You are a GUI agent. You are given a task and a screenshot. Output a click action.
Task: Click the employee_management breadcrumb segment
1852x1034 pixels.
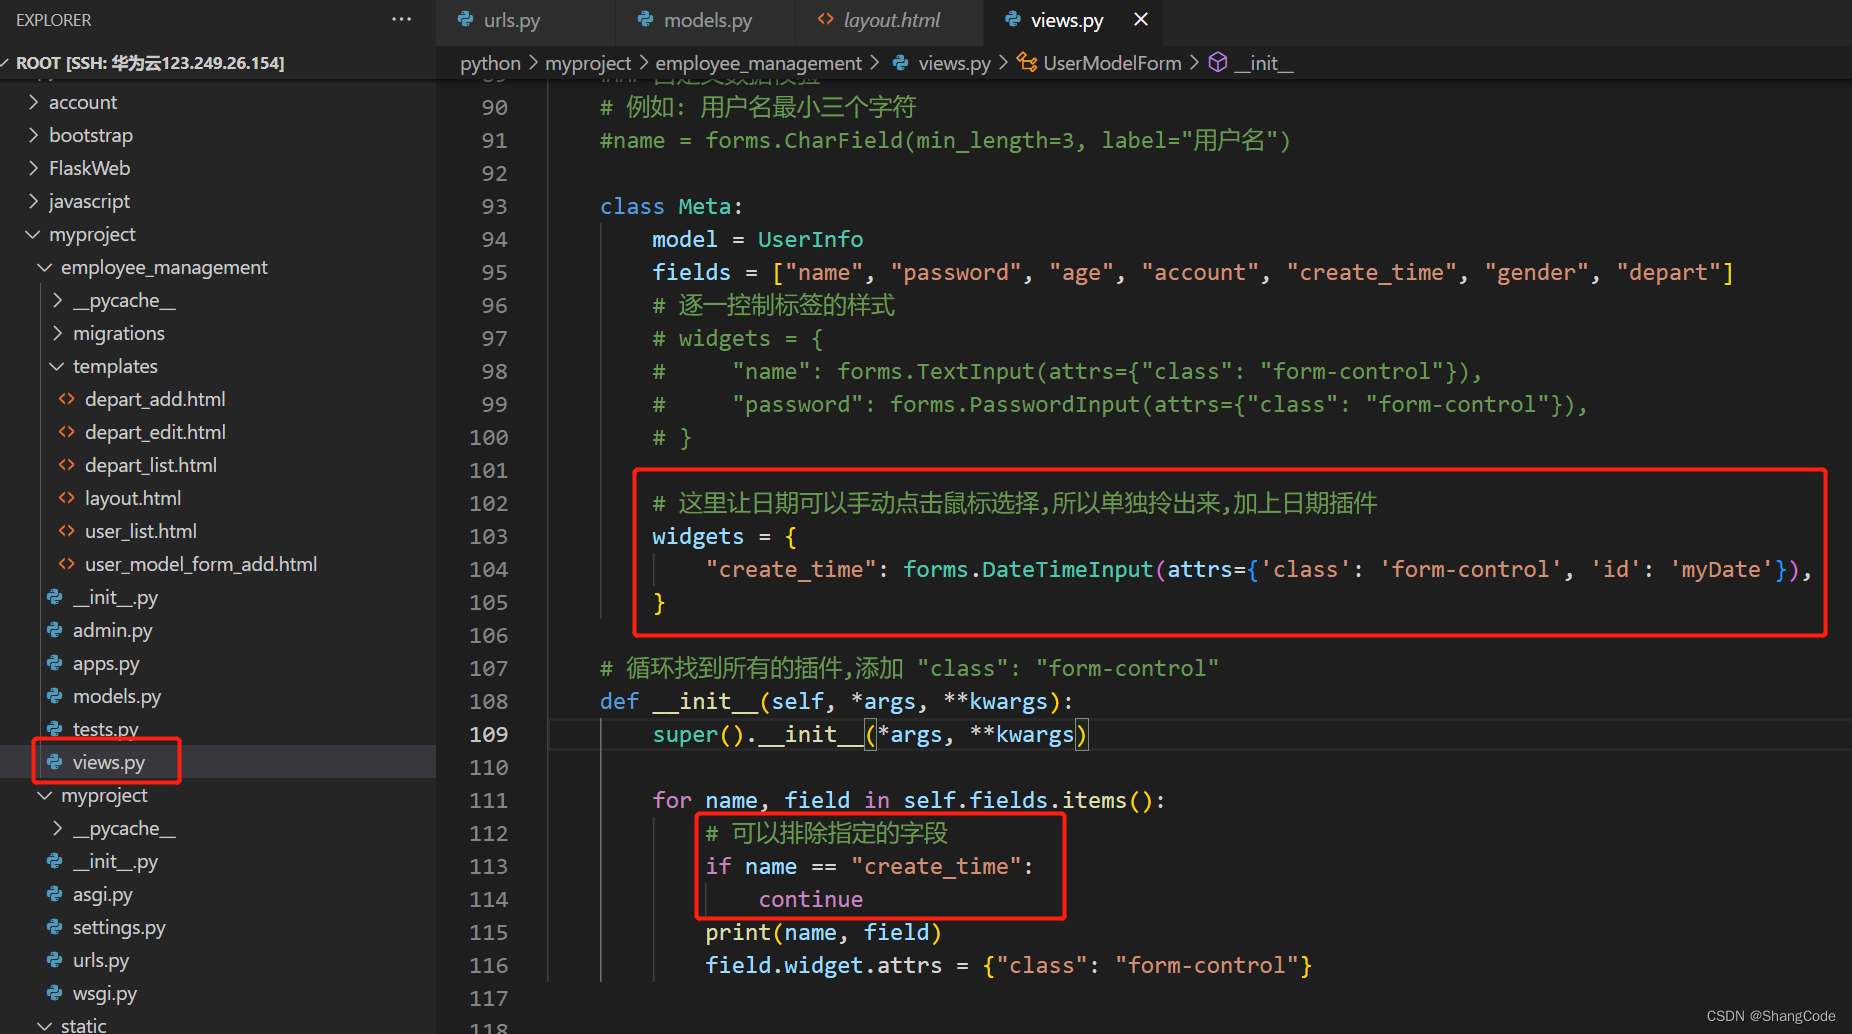pos(758,63)
